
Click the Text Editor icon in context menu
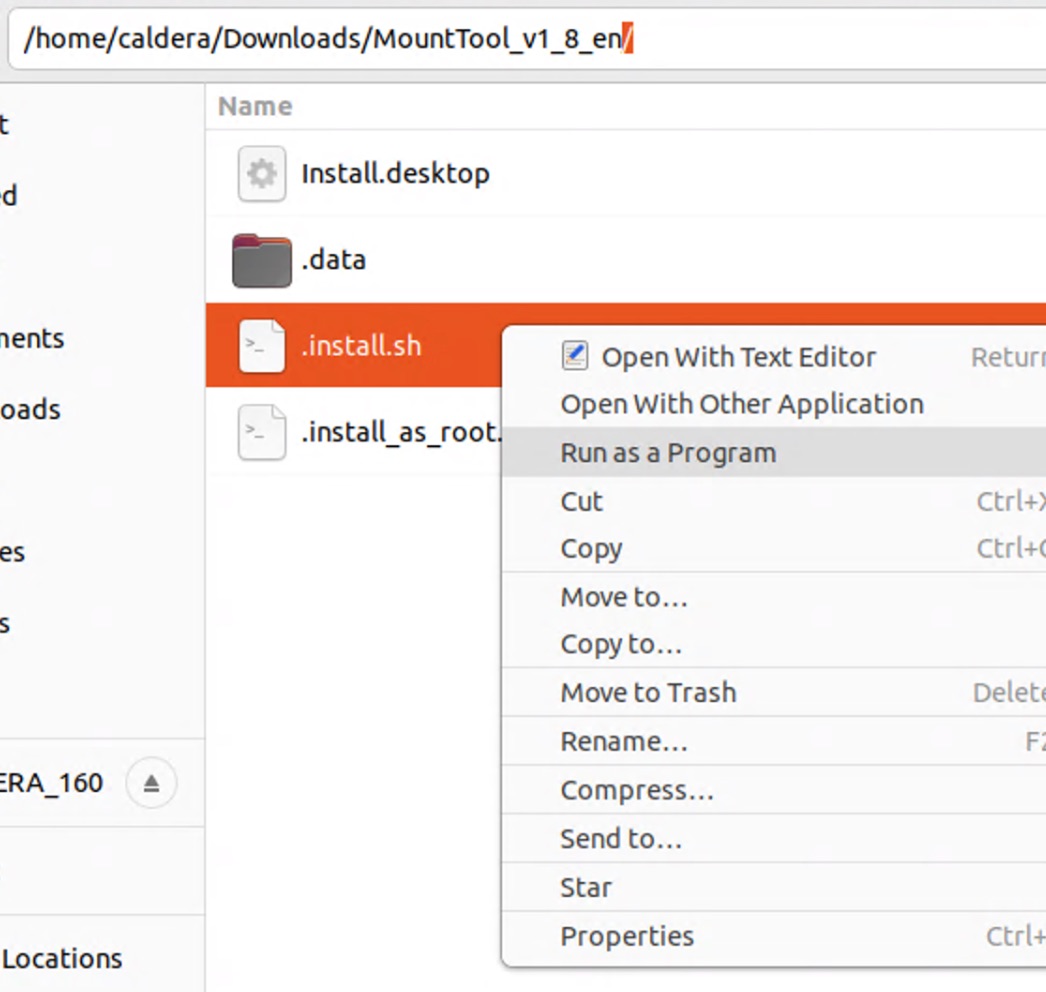click(x=575, y=356)
